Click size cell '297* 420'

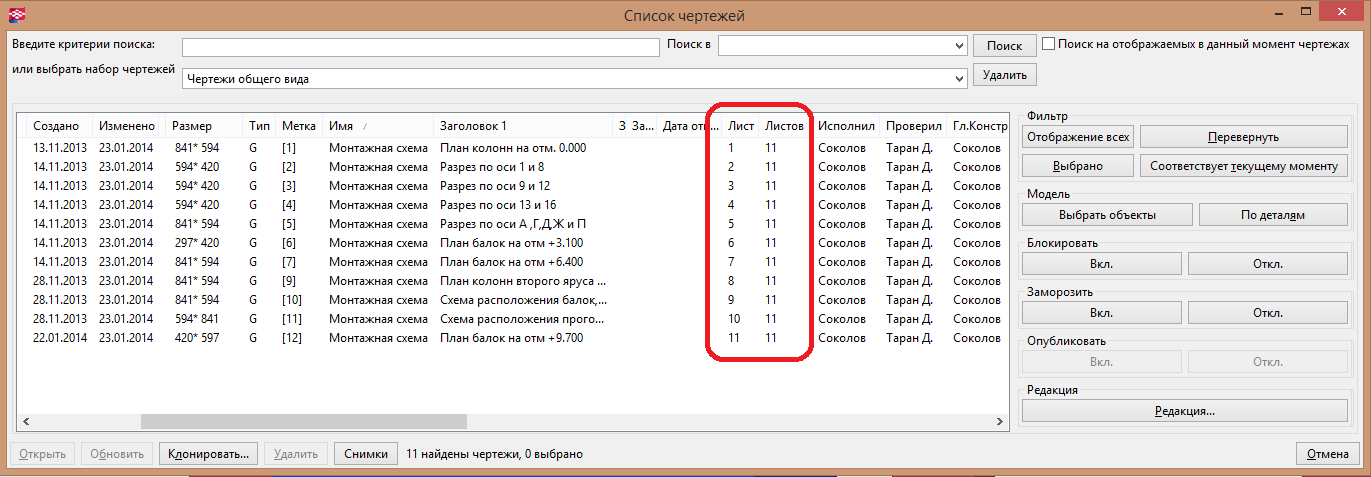pyautogui.click(x=196, y=243)
